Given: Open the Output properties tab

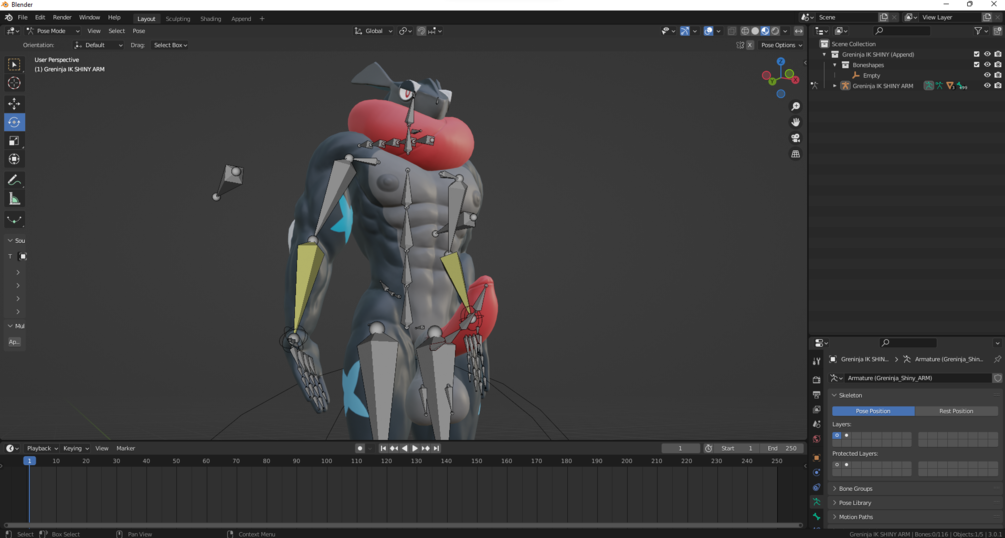Looking at the screenshot, I should 816,394.
